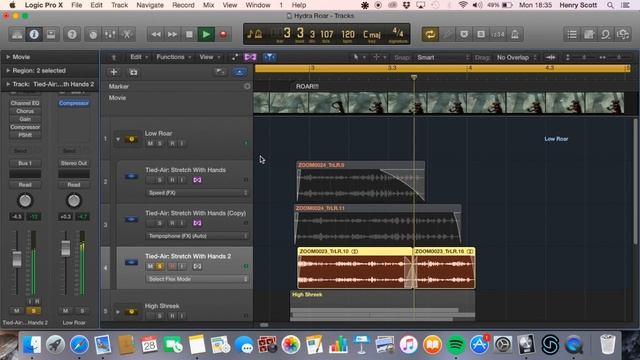Open the Track menu
Viewport: 640px width, 360px height.
pos(119,5)
